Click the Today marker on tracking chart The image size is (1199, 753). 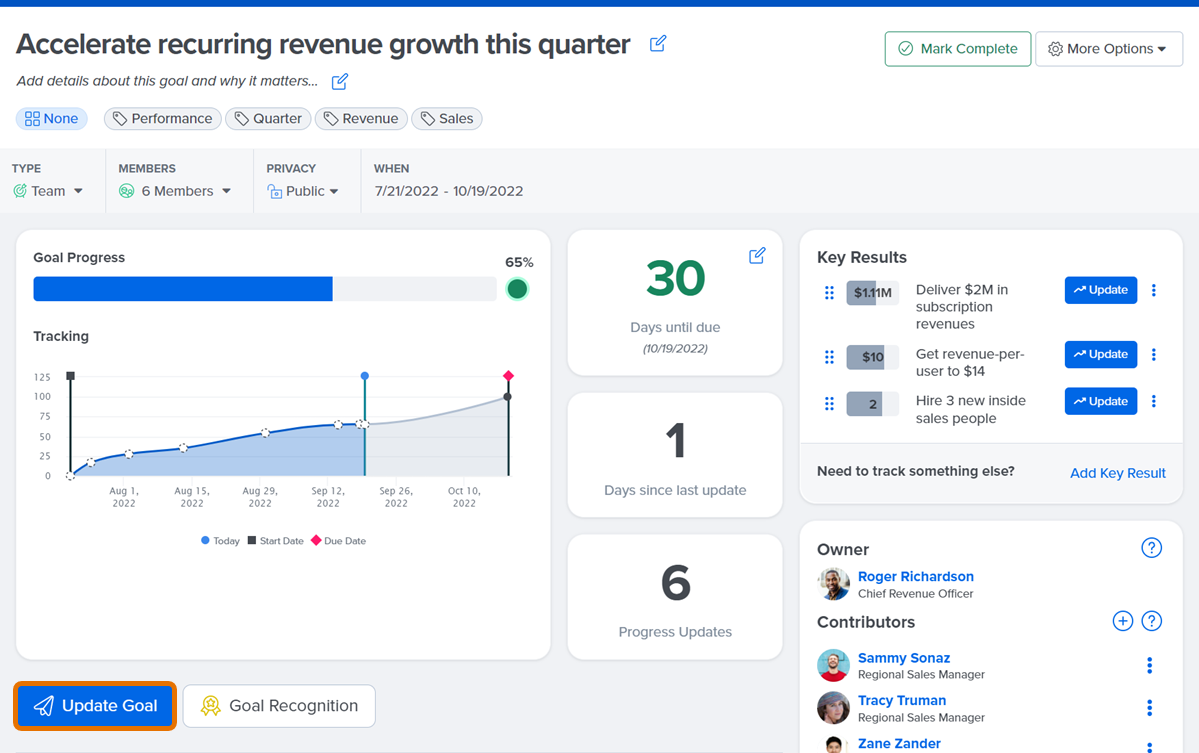click(x=365, y=376)
